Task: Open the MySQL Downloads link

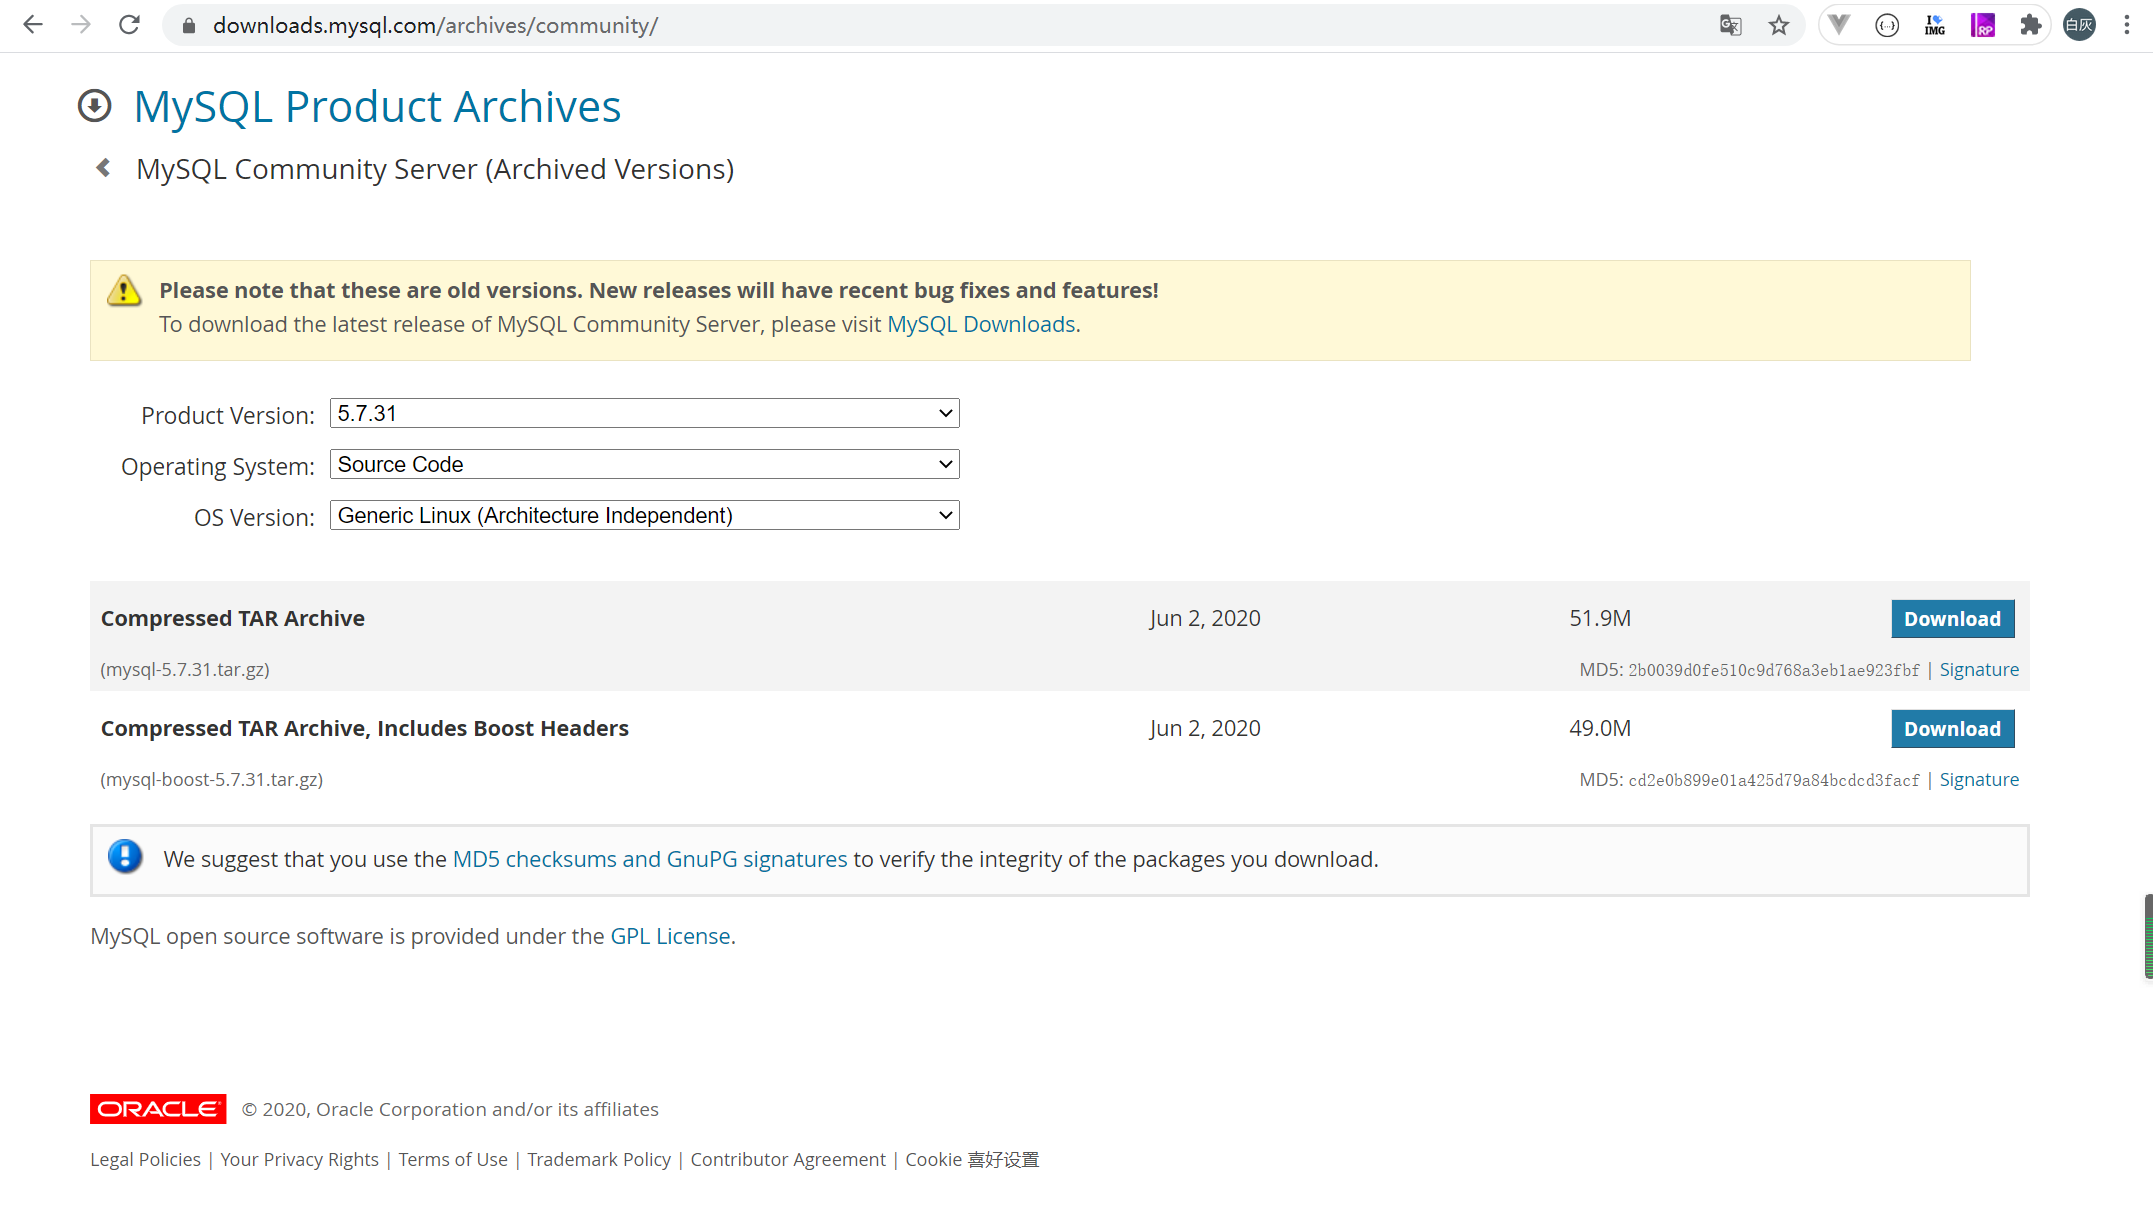Action: tap(980, 324)
